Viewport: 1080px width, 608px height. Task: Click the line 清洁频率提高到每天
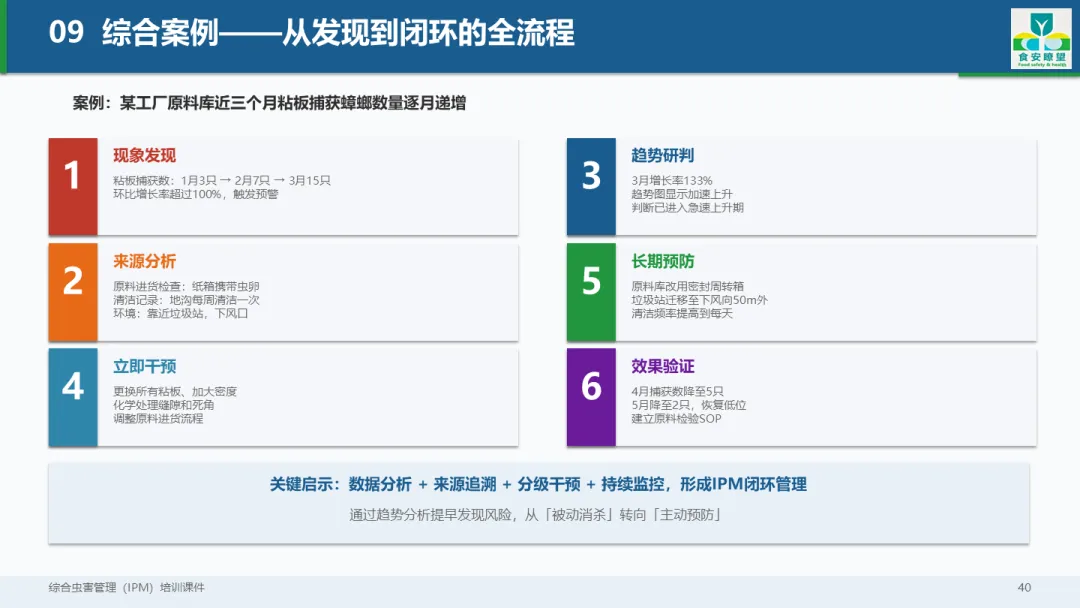pyautogui.click(x=682, y=313)
